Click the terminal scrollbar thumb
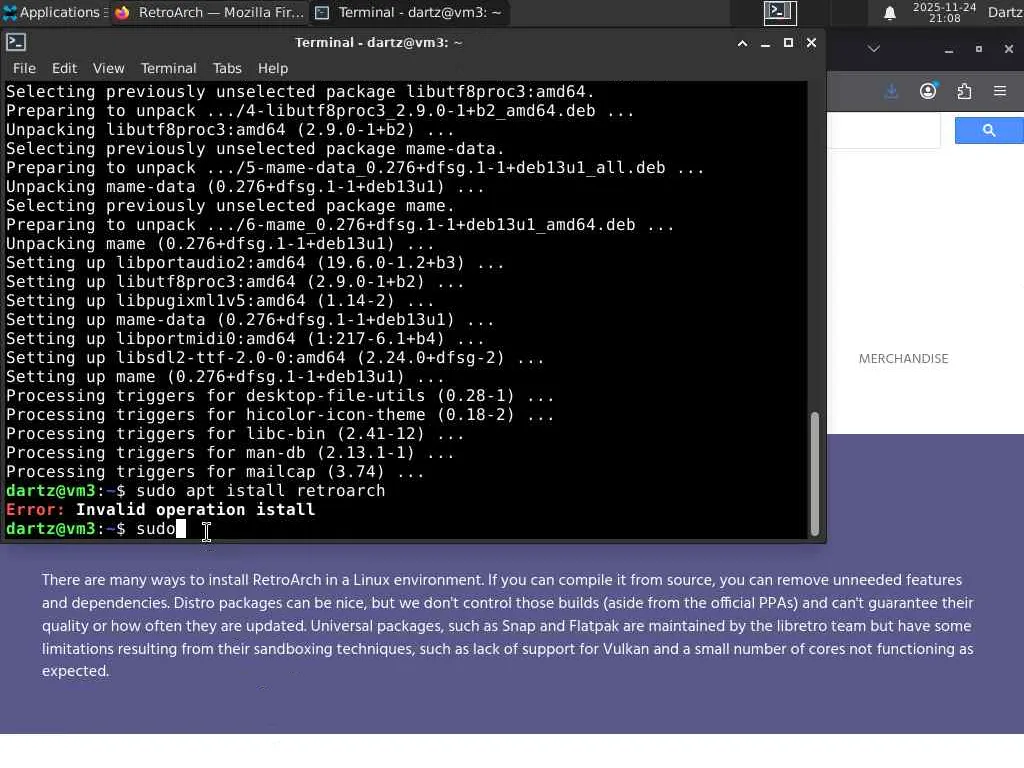The image size is (1024, 768). [814, 473]
